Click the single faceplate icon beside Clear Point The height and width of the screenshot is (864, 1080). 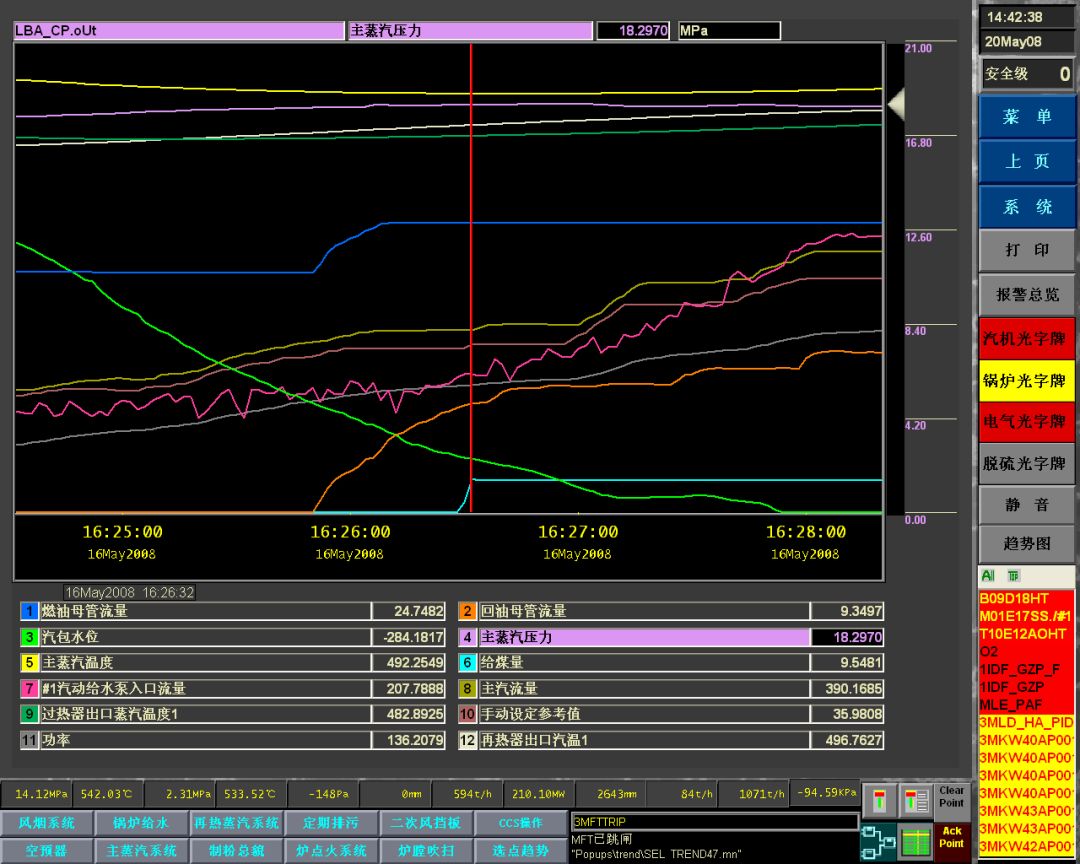879,801
